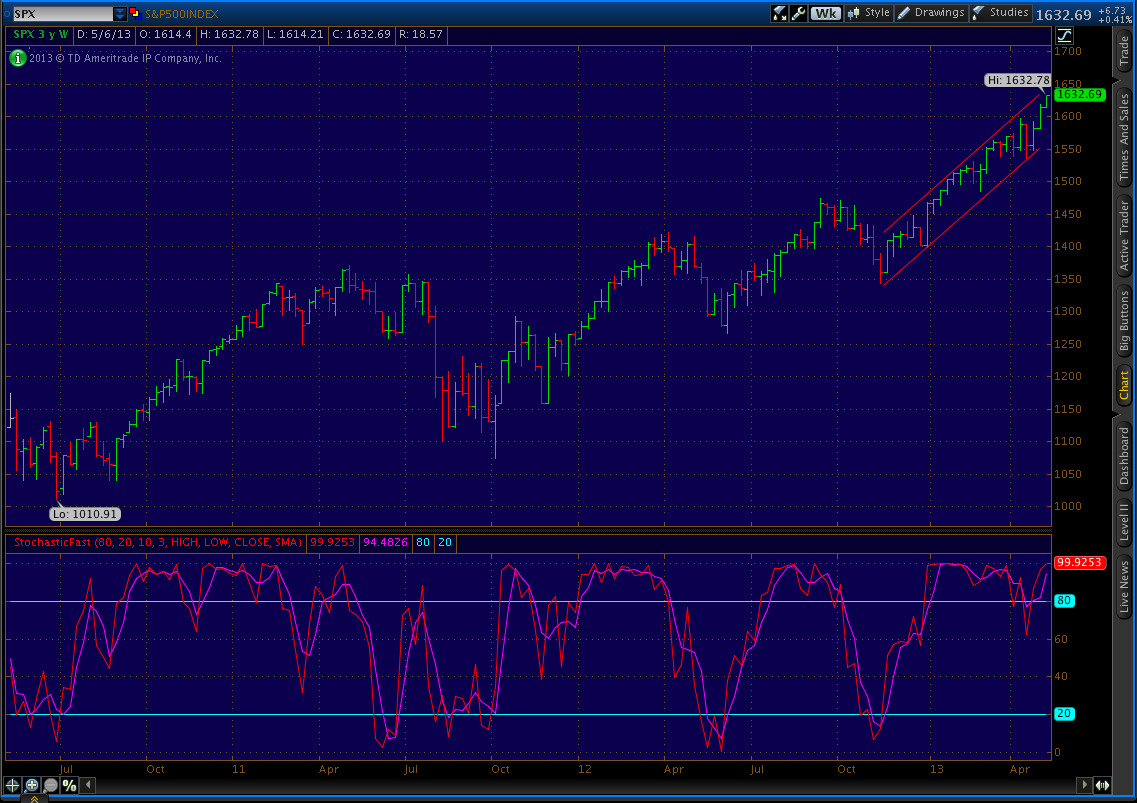Click the oversold 20 value in study header

(x=445, y=542)
